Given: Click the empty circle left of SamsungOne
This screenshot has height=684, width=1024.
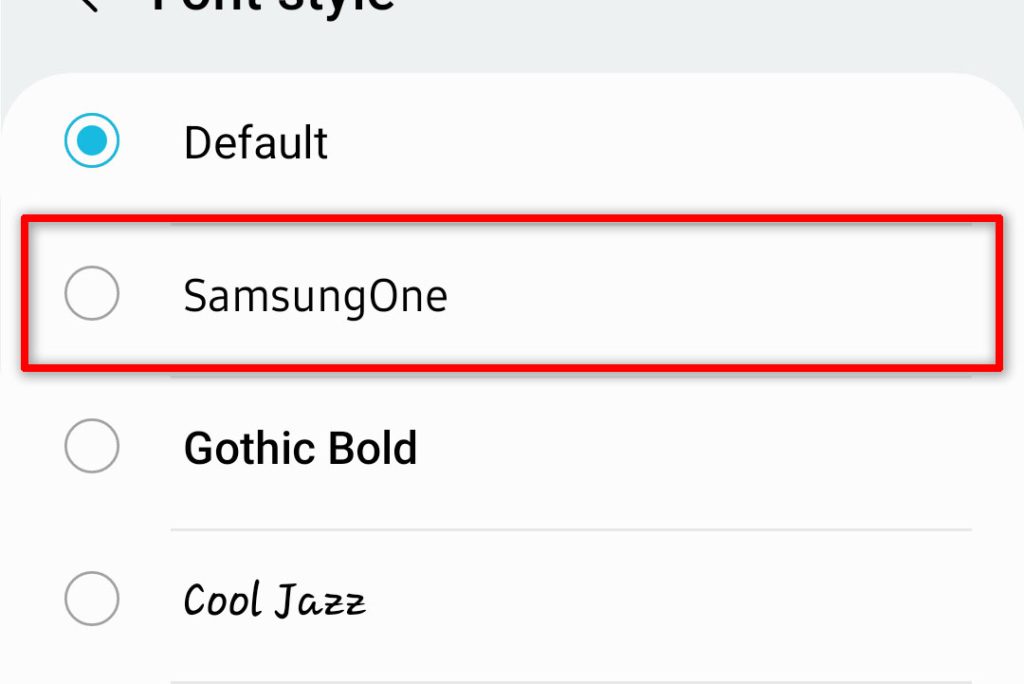Looking at the screenshot, I should coord(91,293).
